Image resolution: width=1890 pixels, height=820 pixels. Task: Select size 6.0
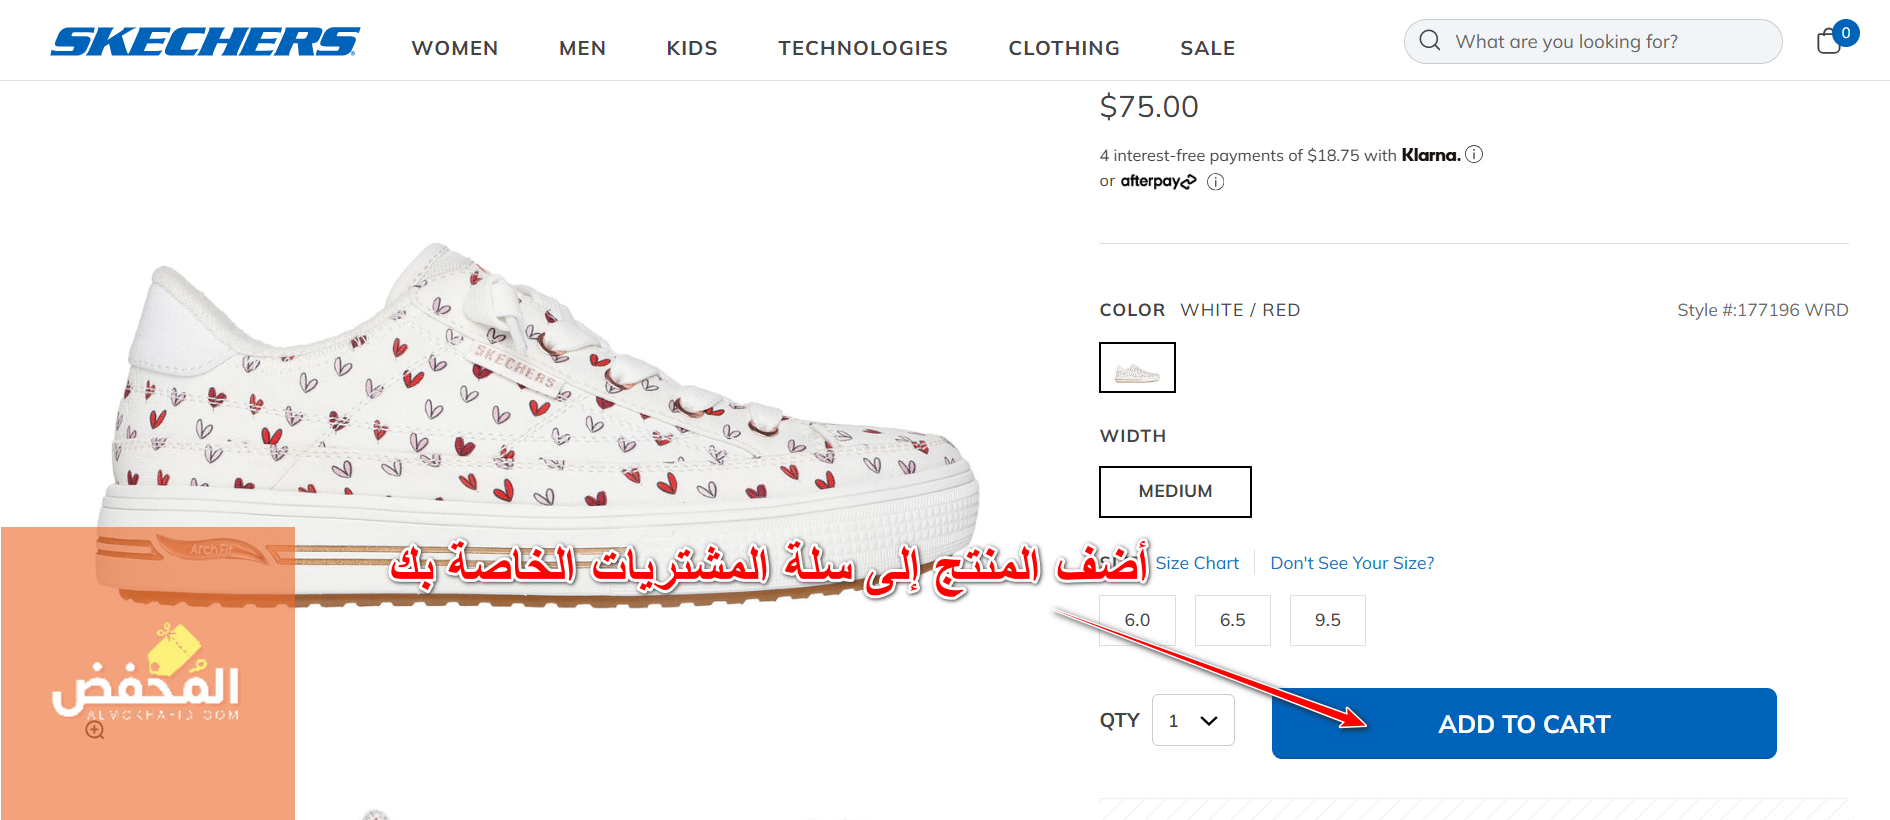(1137, 620)
